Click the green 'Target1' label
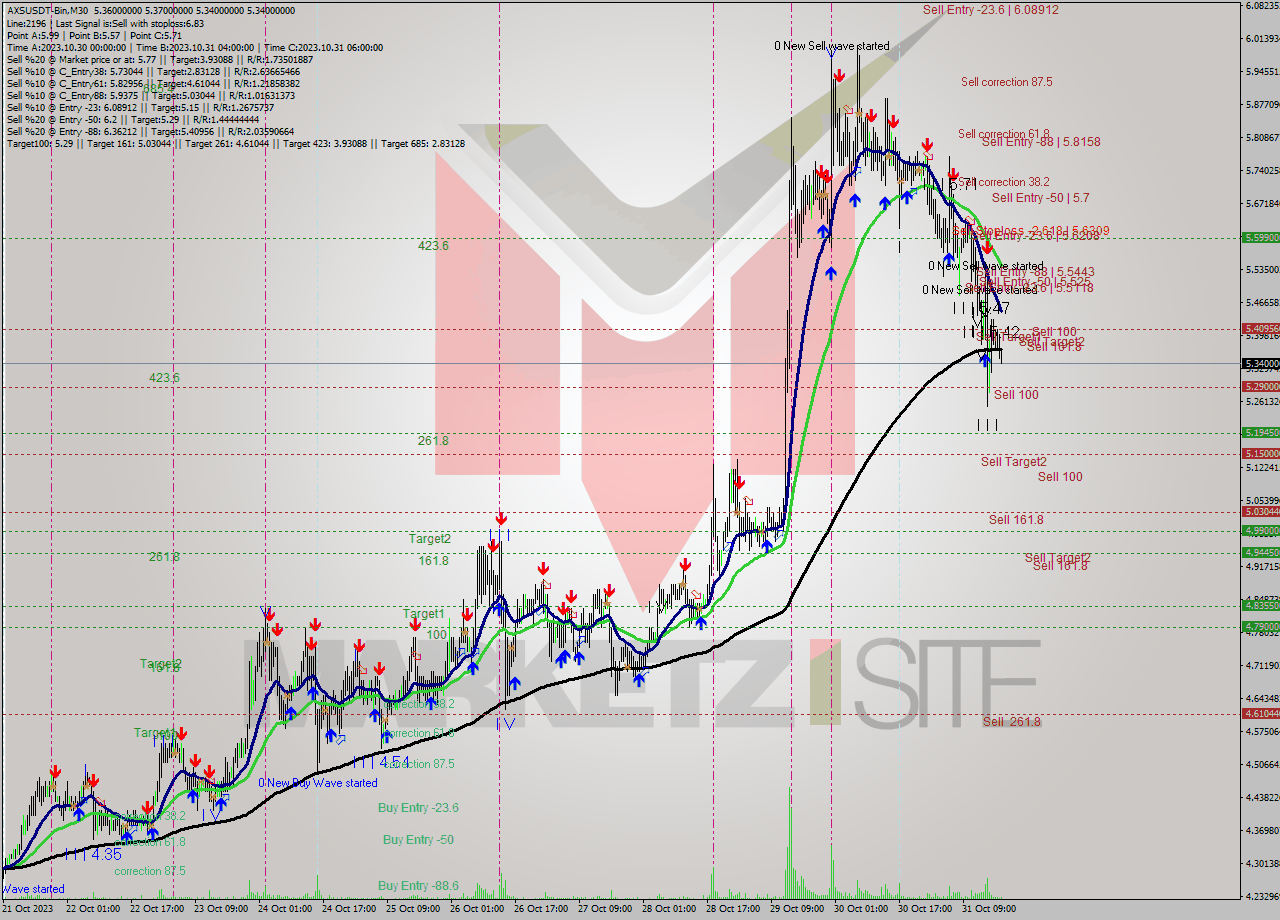This screenshot has height=920, width=1280. pos(424,614)
